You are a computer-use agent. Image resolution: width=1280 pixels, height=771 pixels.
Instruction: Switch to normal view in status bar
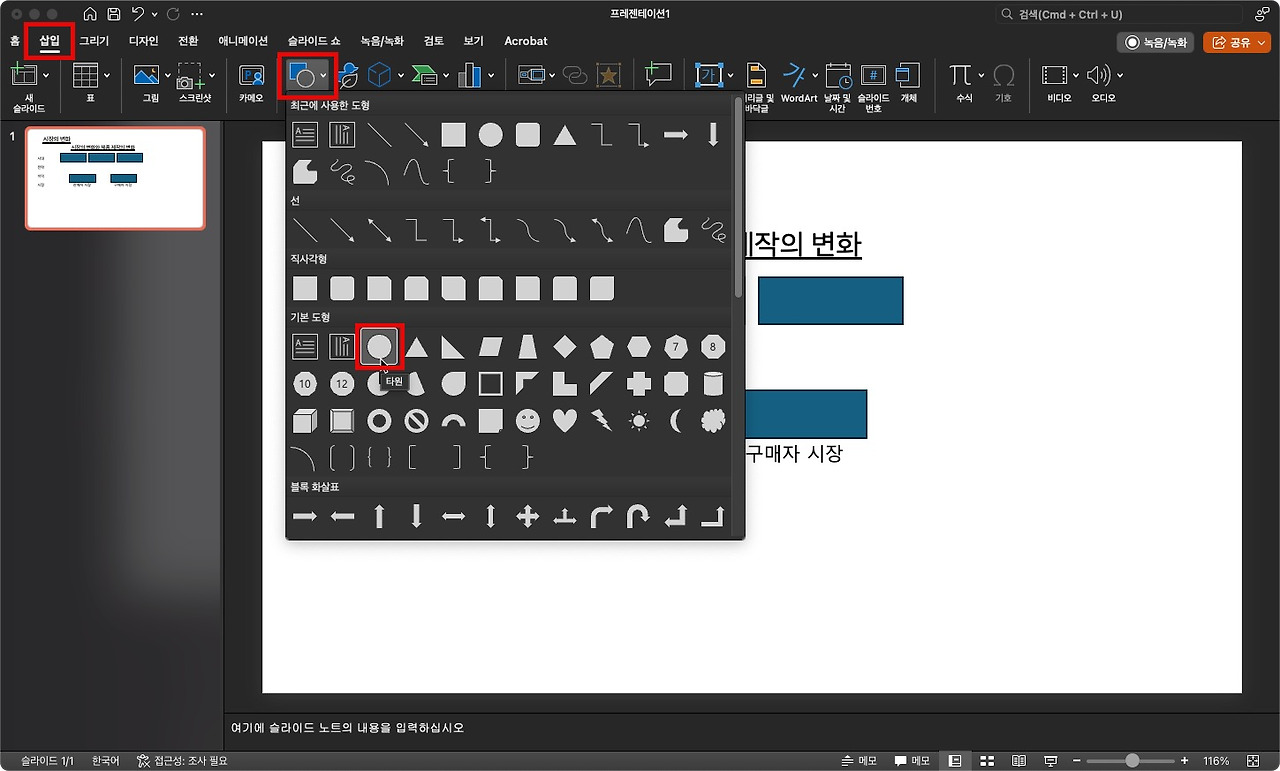pos(955,761)
